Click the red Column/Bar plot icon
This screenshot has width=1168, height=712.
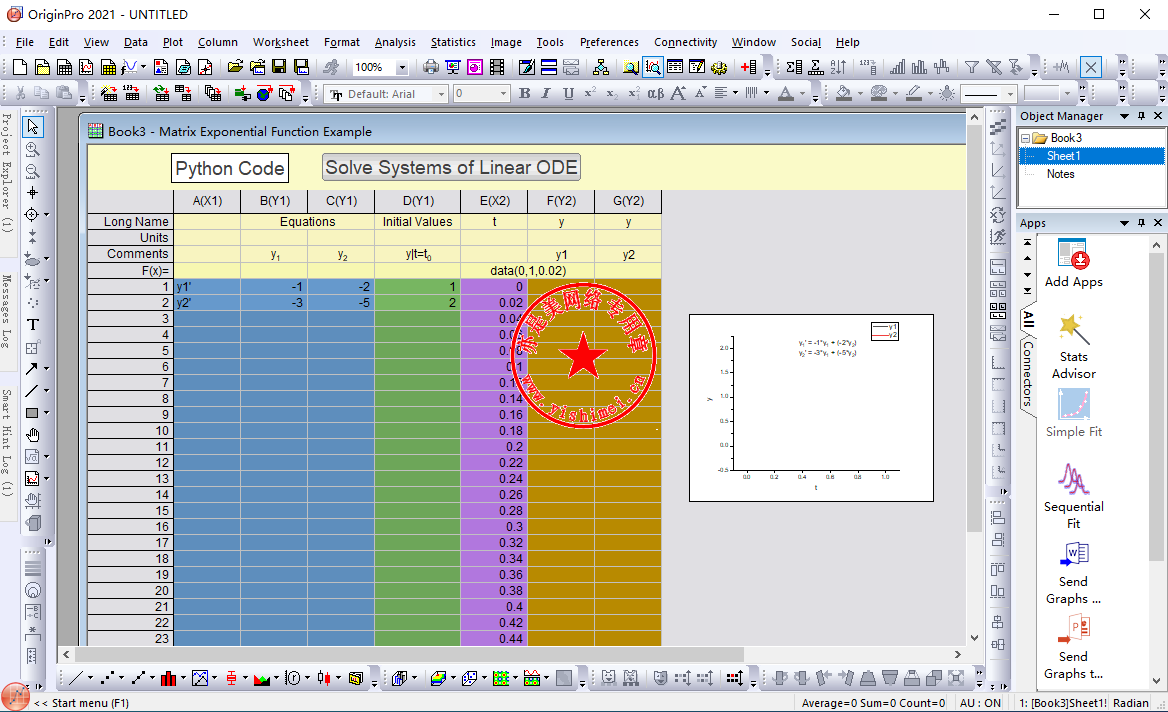pos(169,678)
